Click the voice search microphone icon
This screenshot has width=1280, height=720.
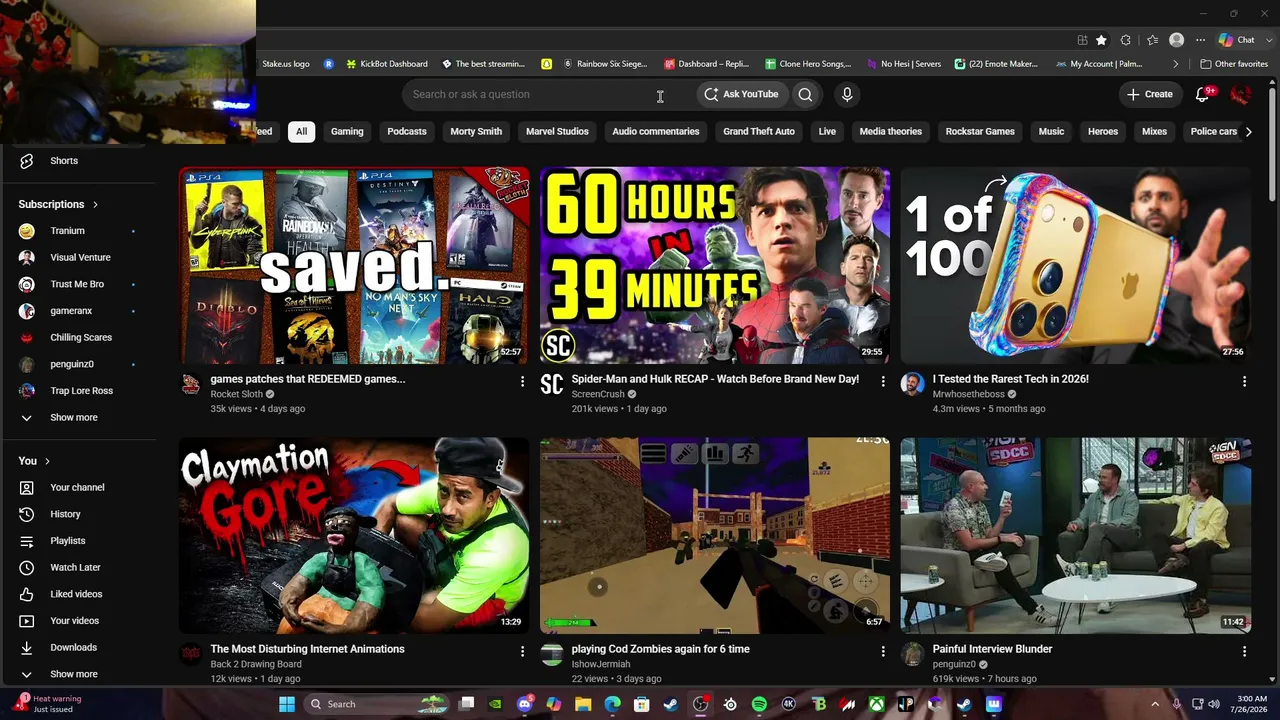tap(847, 94)
